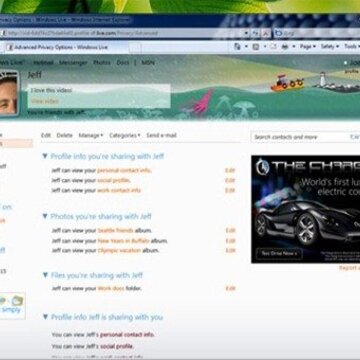Click Edit beside New Years in Buffalo row
Viewport: 360px width, 360px height.
[230, 241]
